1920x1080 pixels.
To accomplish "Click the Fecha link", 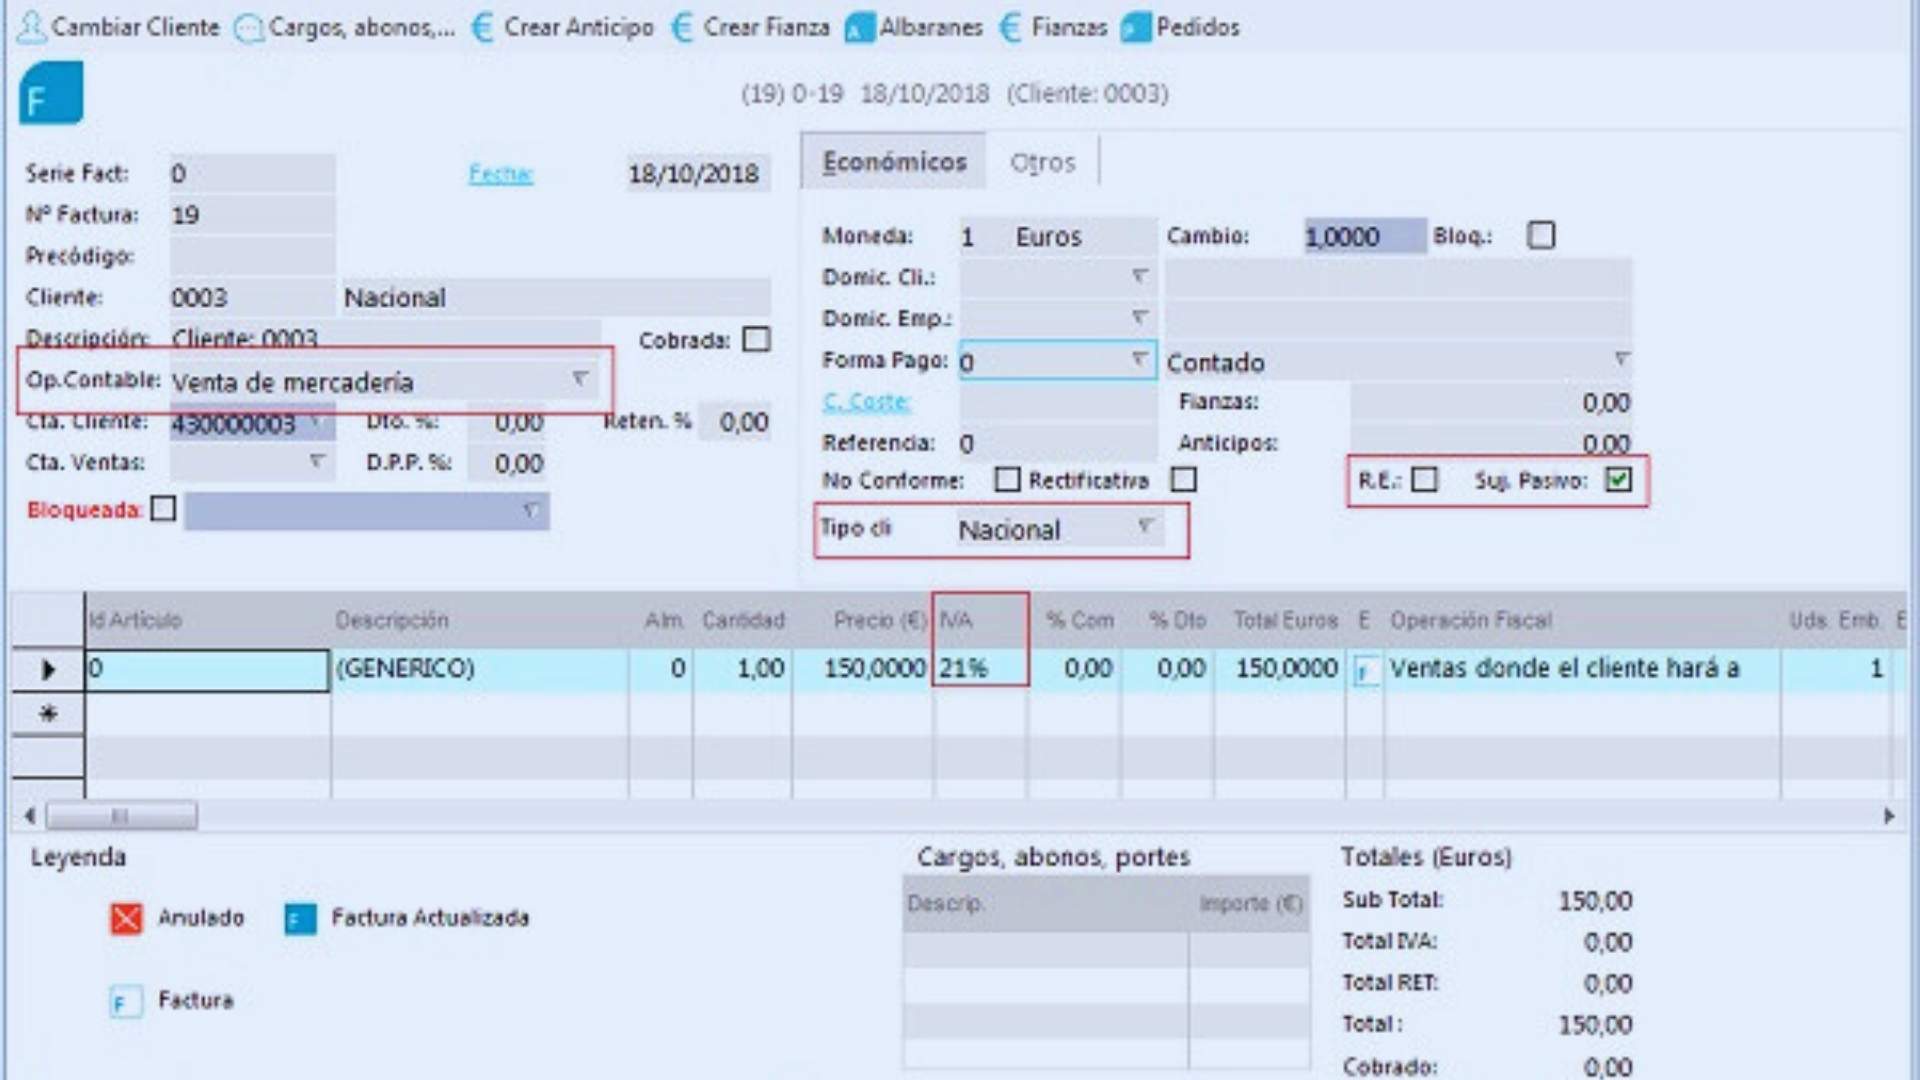I will pyautogui.click(x=500, y=173).
